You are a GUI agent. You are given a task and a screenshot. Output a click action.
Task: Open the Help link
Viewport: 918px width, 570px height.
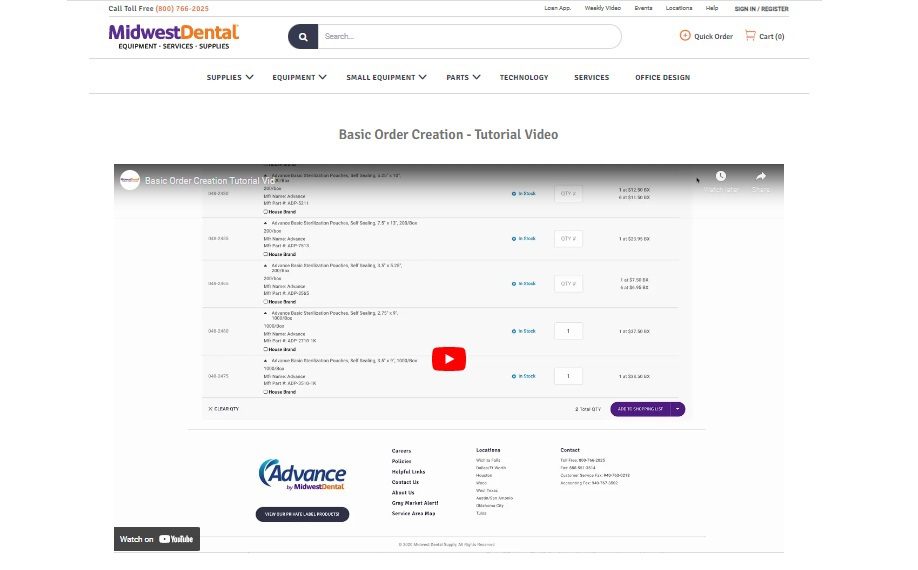pos(712,8)
